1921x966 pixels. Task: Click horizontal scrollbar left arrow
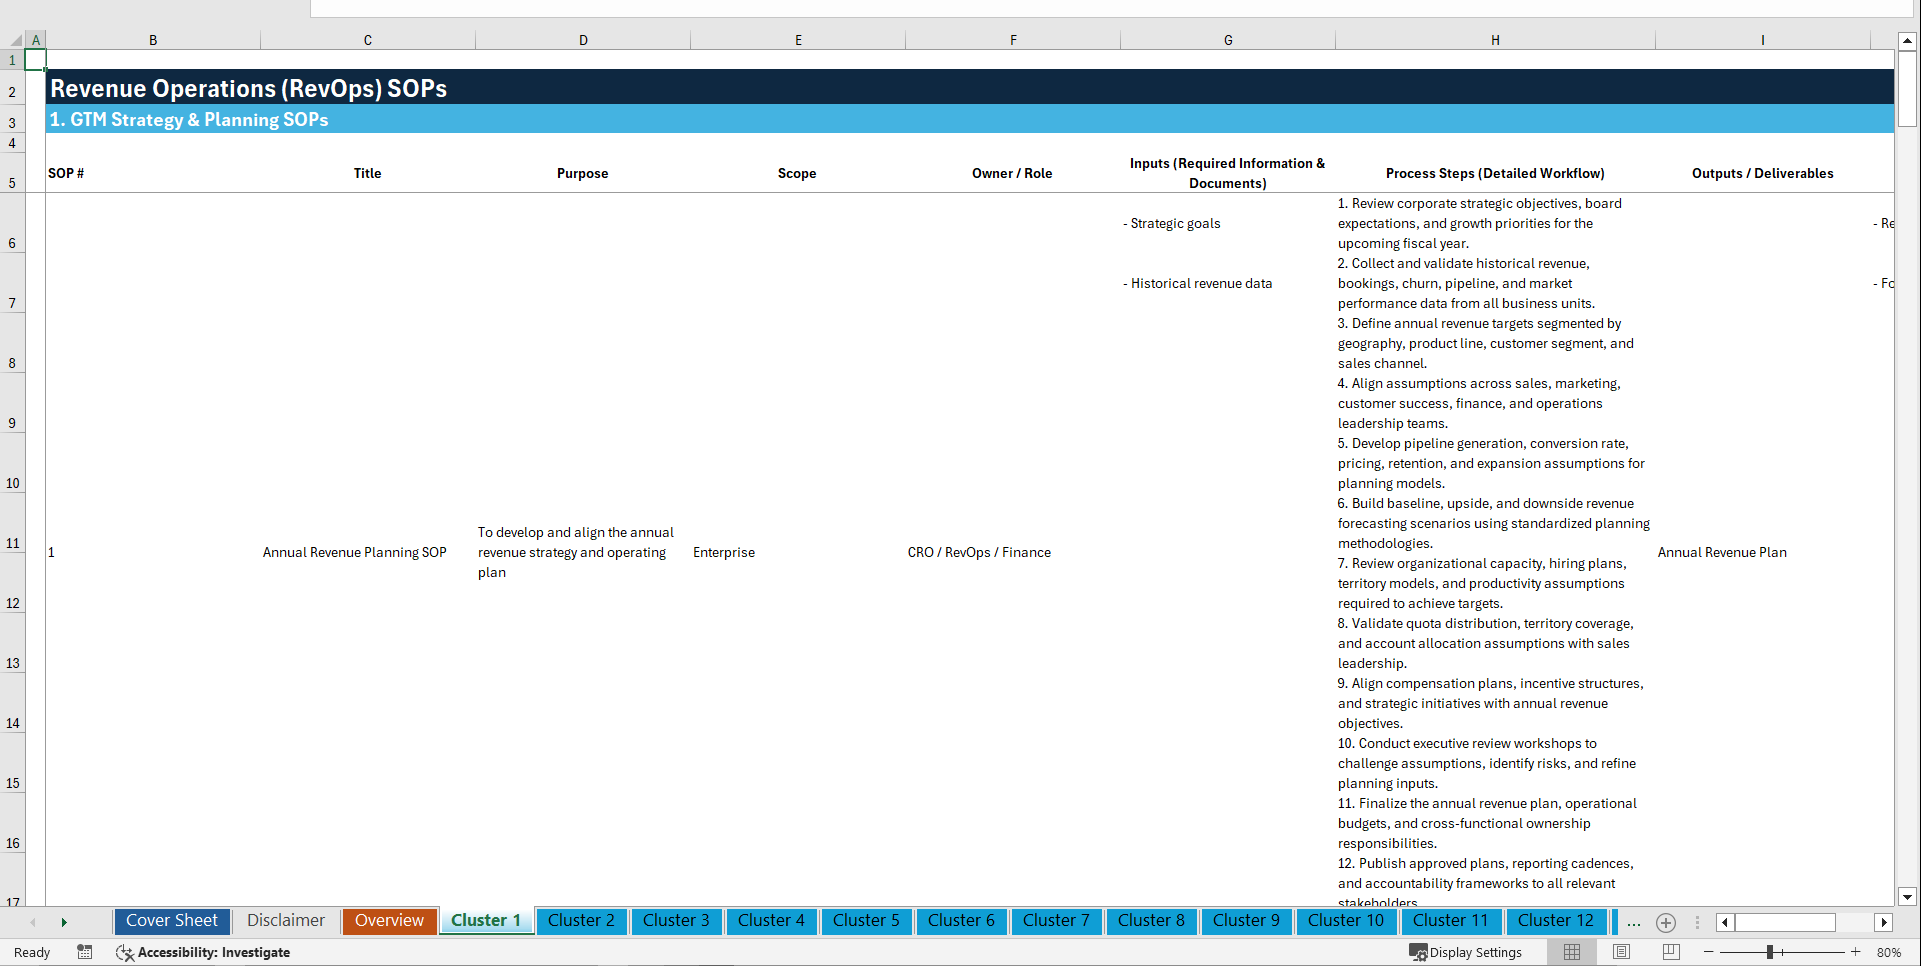[1725, 922]
